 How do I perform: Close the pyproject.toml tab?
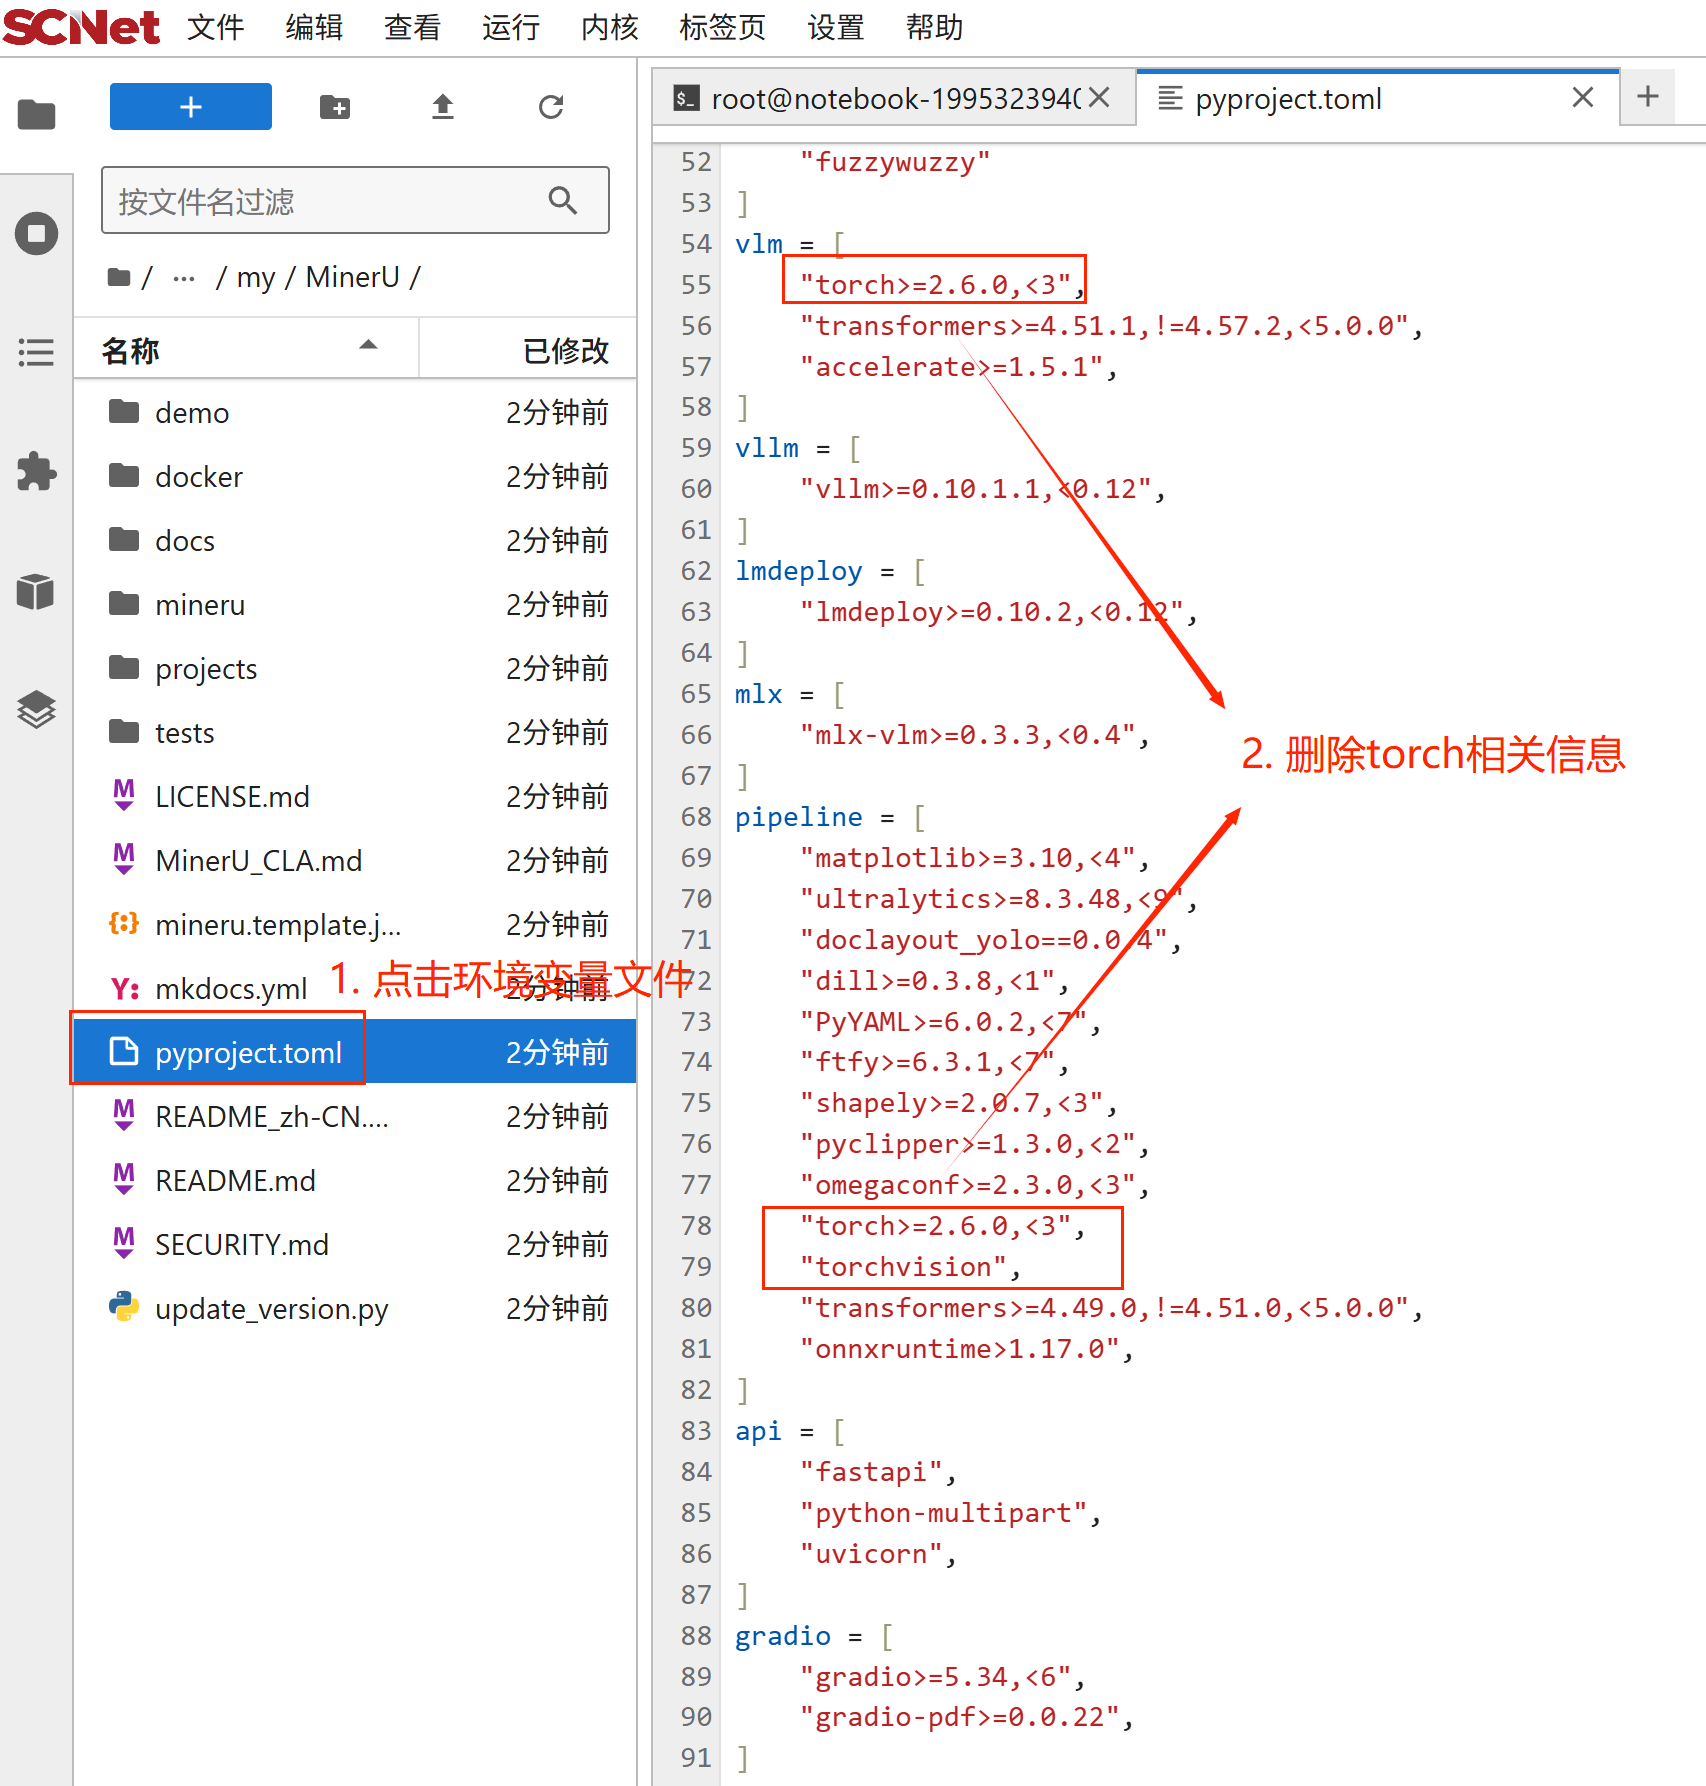[x=1582, y=98]
